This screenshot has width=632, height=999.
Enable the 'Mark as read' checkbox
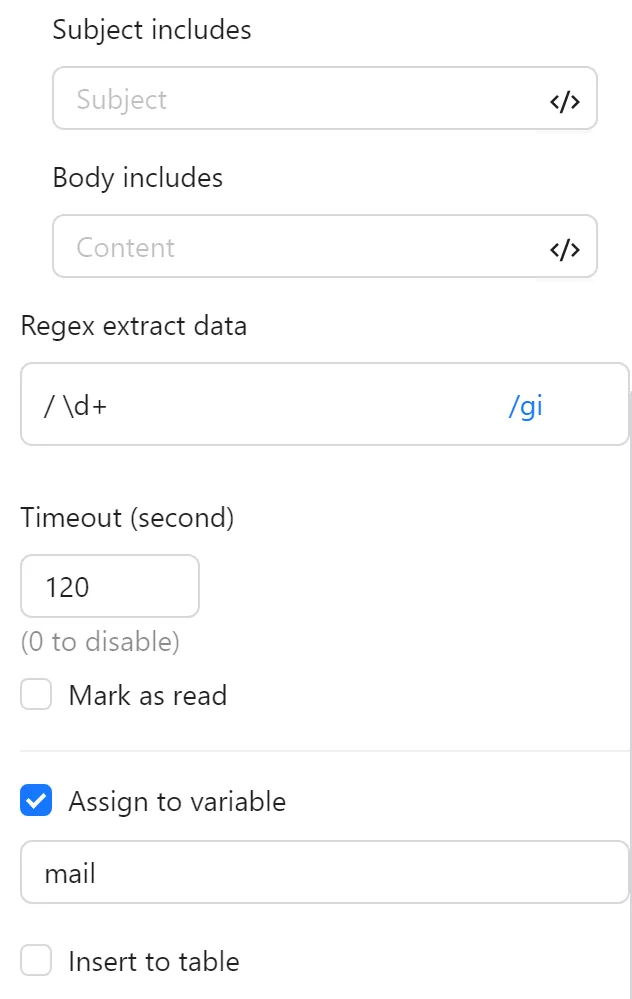[x=36, y=694]
